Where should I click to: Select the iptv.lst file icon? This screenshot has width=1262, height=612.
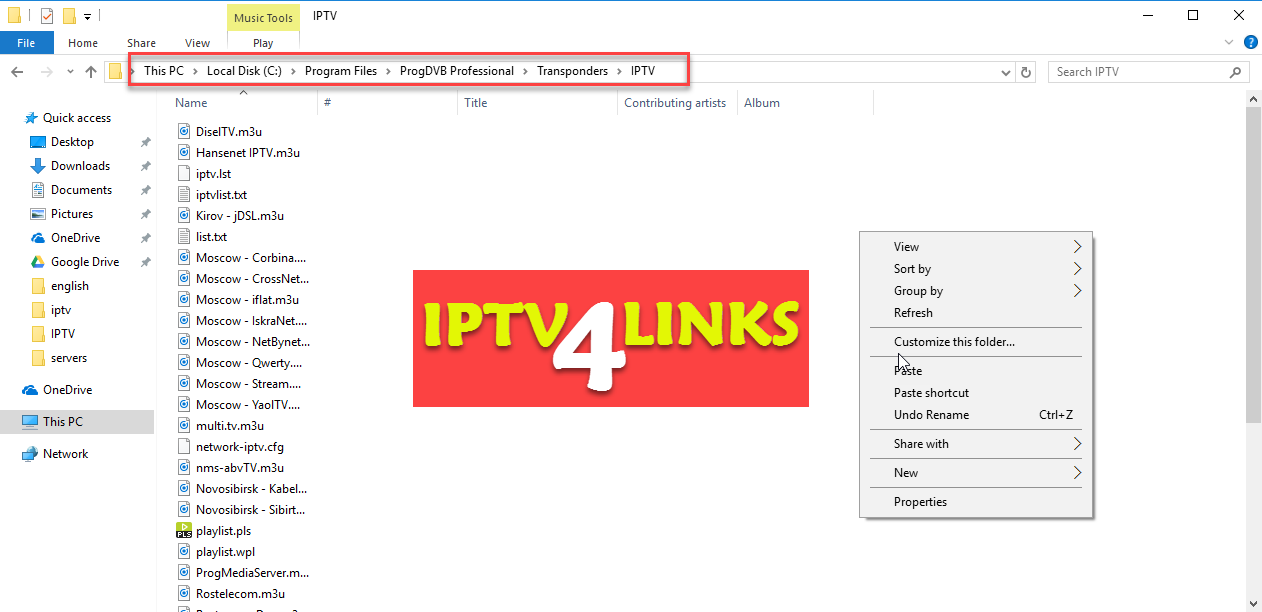[184, 173]
